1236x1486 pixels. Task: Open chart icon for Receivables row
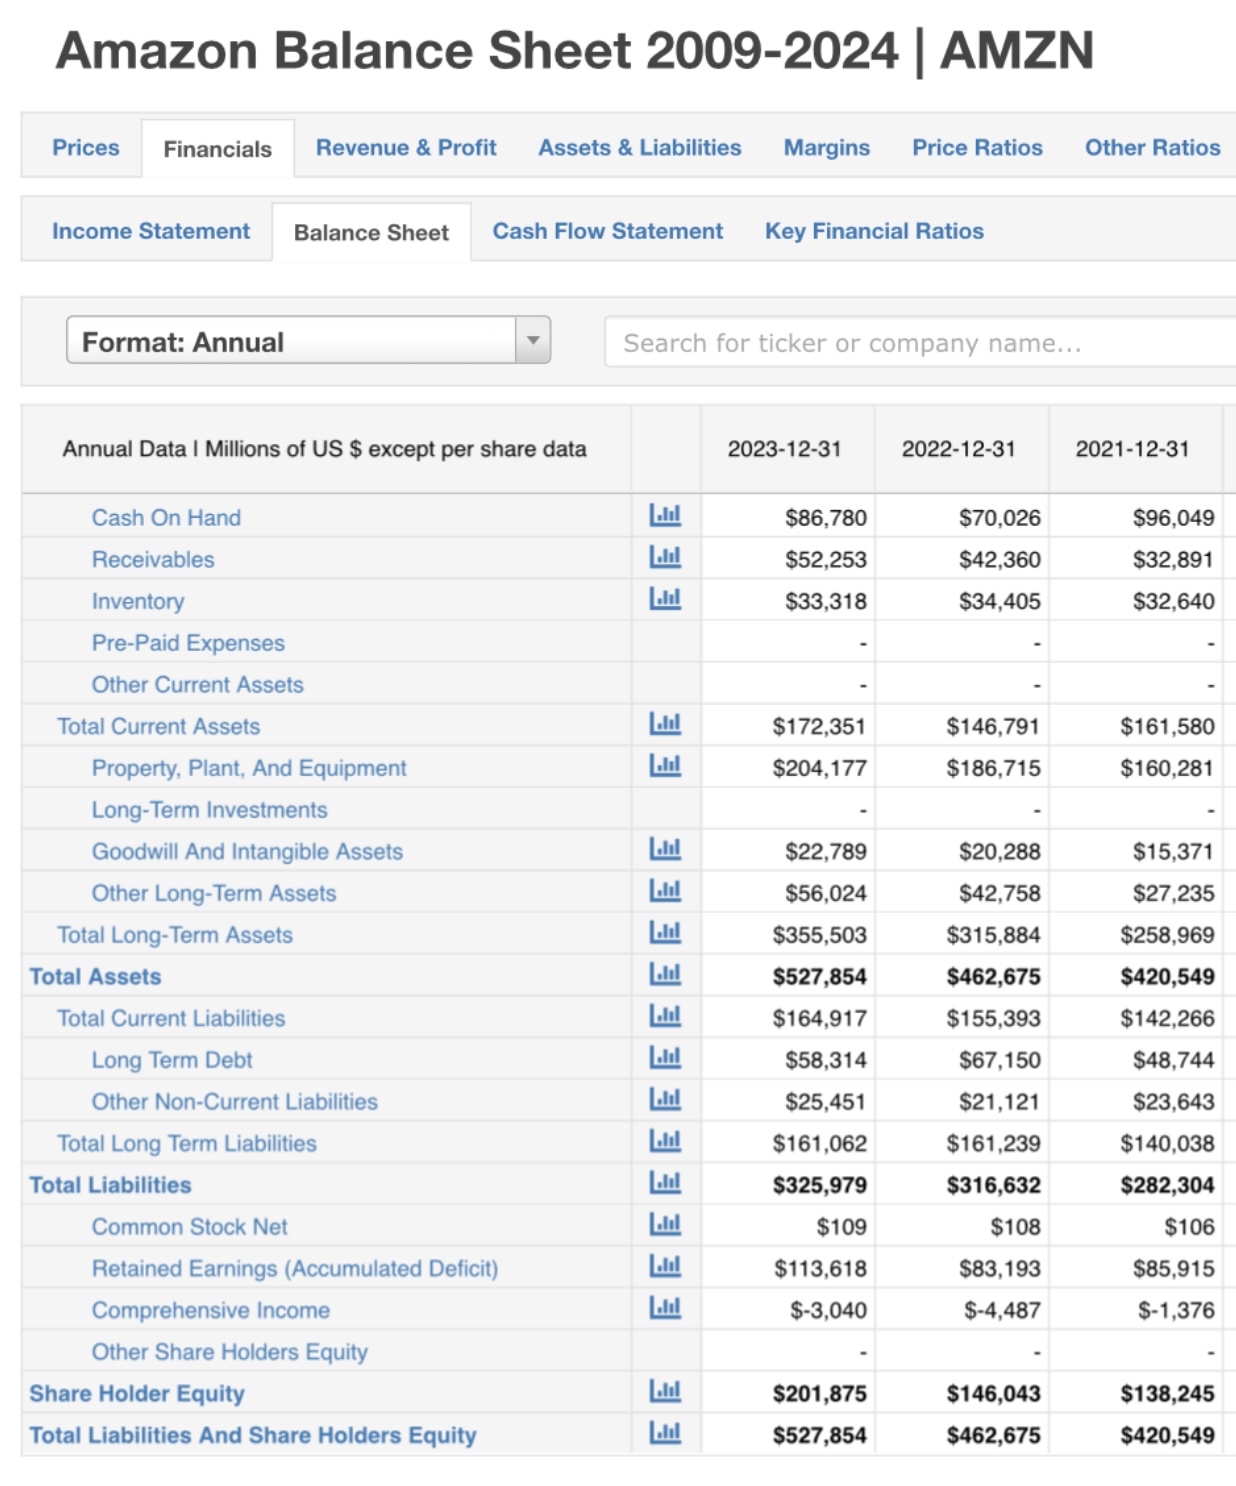(x=665, y=557)
